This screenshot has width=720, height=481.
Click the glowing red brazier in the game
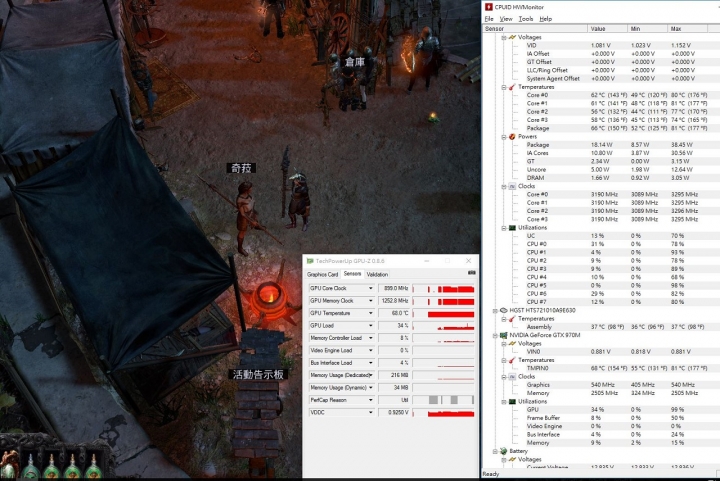click(269, 297)
